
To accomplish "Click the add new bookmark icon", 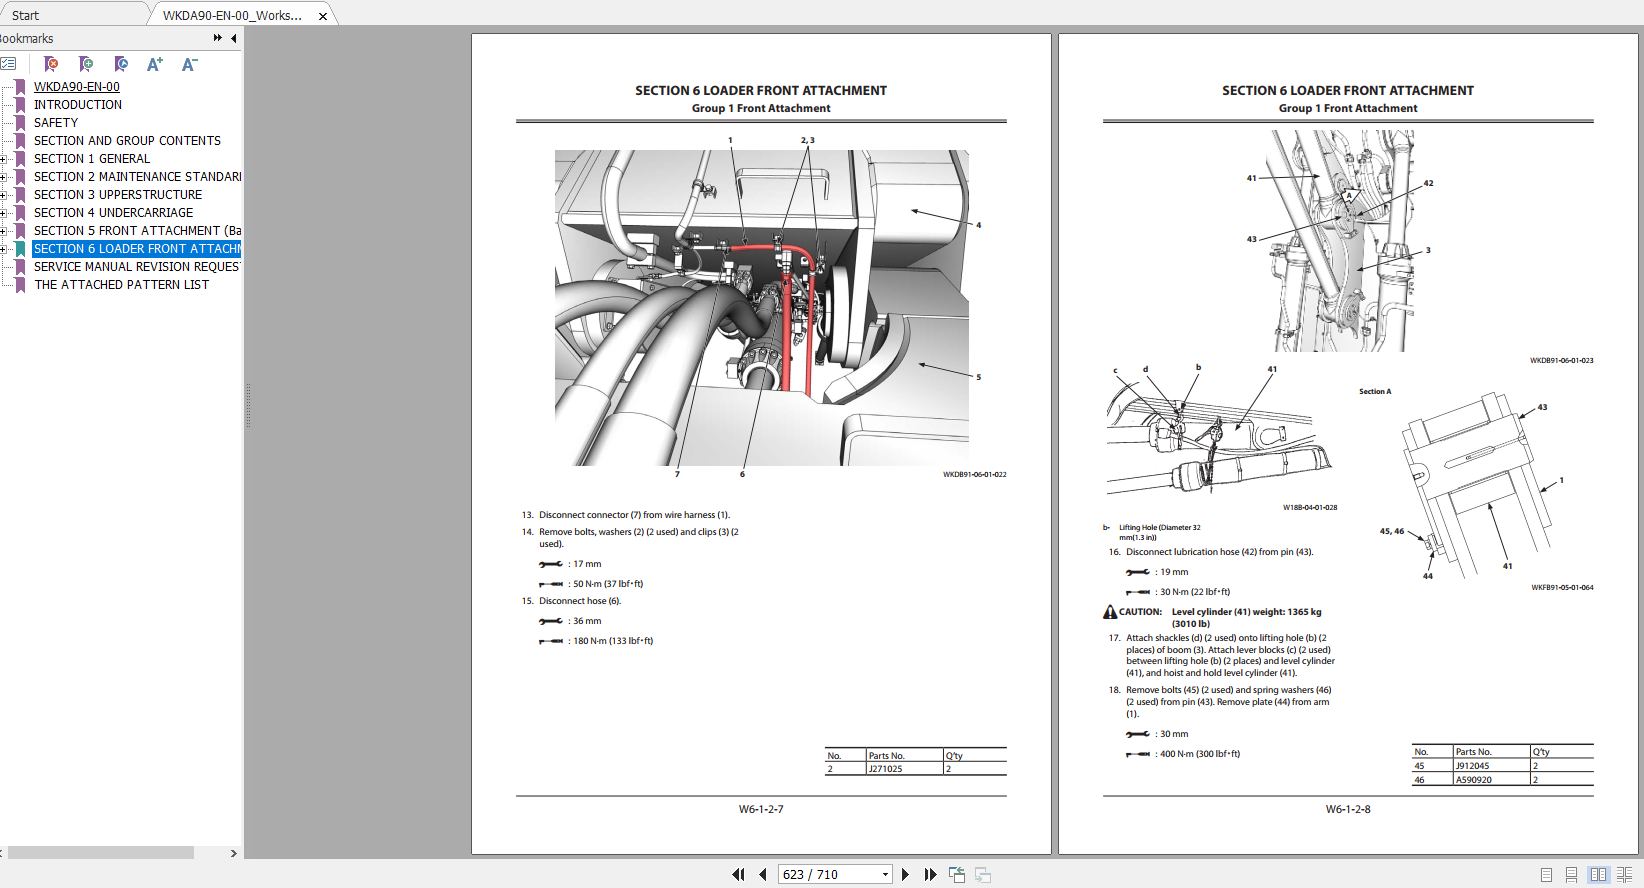I will coord(86,63).
